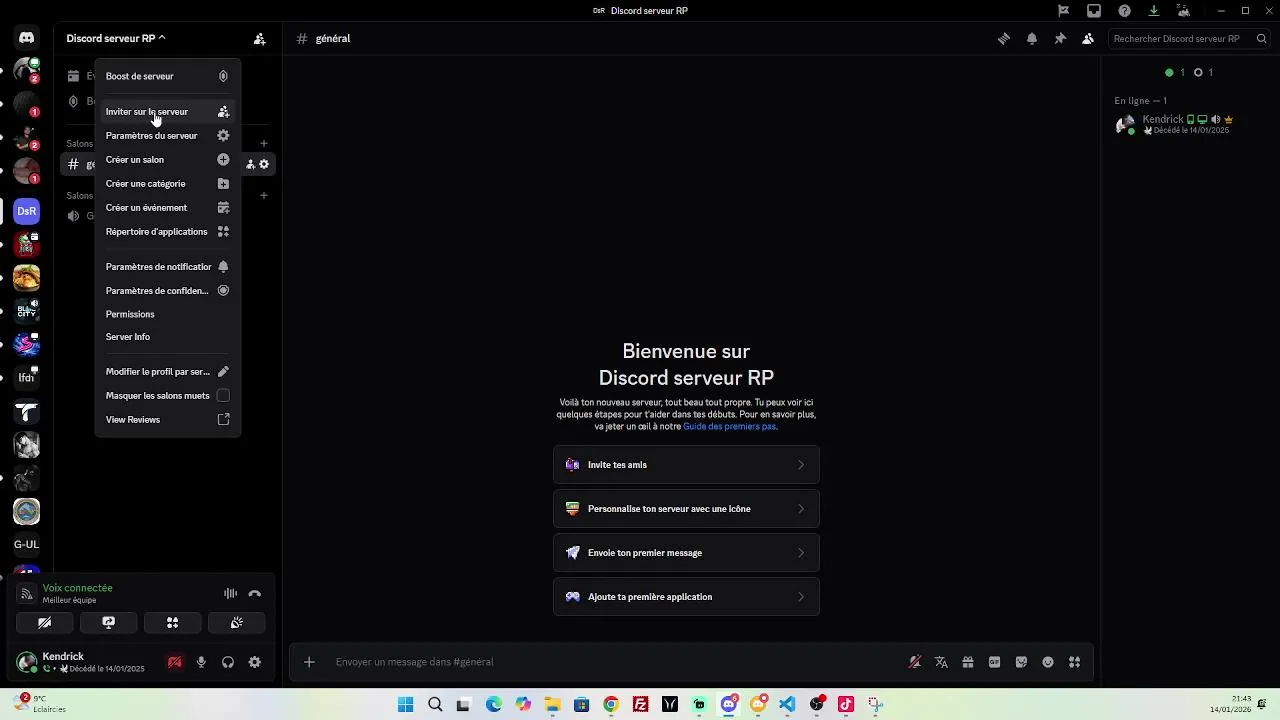Turn on camera in voice panel
This screenshot has width=1280, height=720.
coord(45,623)
